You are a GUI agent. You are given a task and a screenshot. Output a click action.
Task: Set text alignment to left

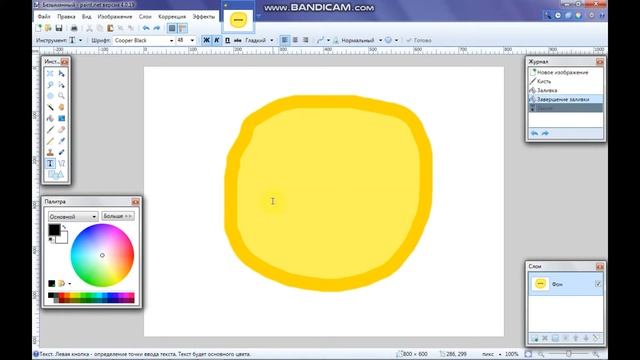click(284, 40)
